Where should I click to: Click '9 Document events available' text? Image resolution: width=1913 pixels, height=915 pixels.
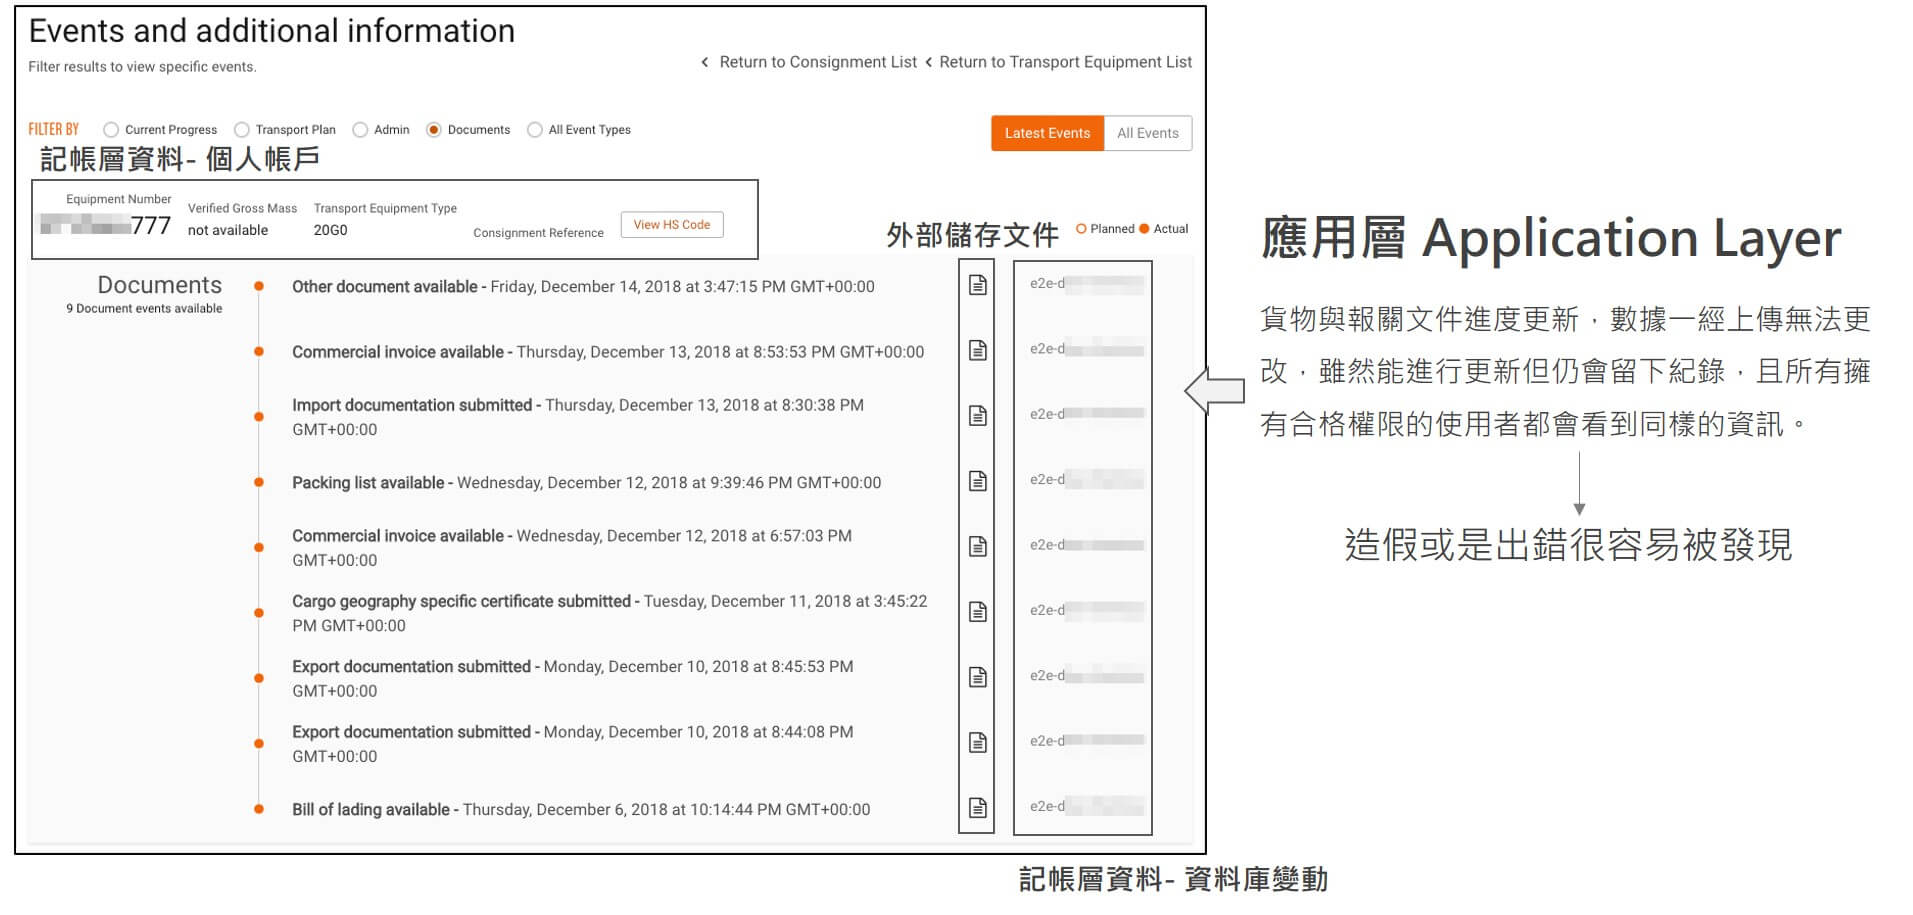[144, 309]
